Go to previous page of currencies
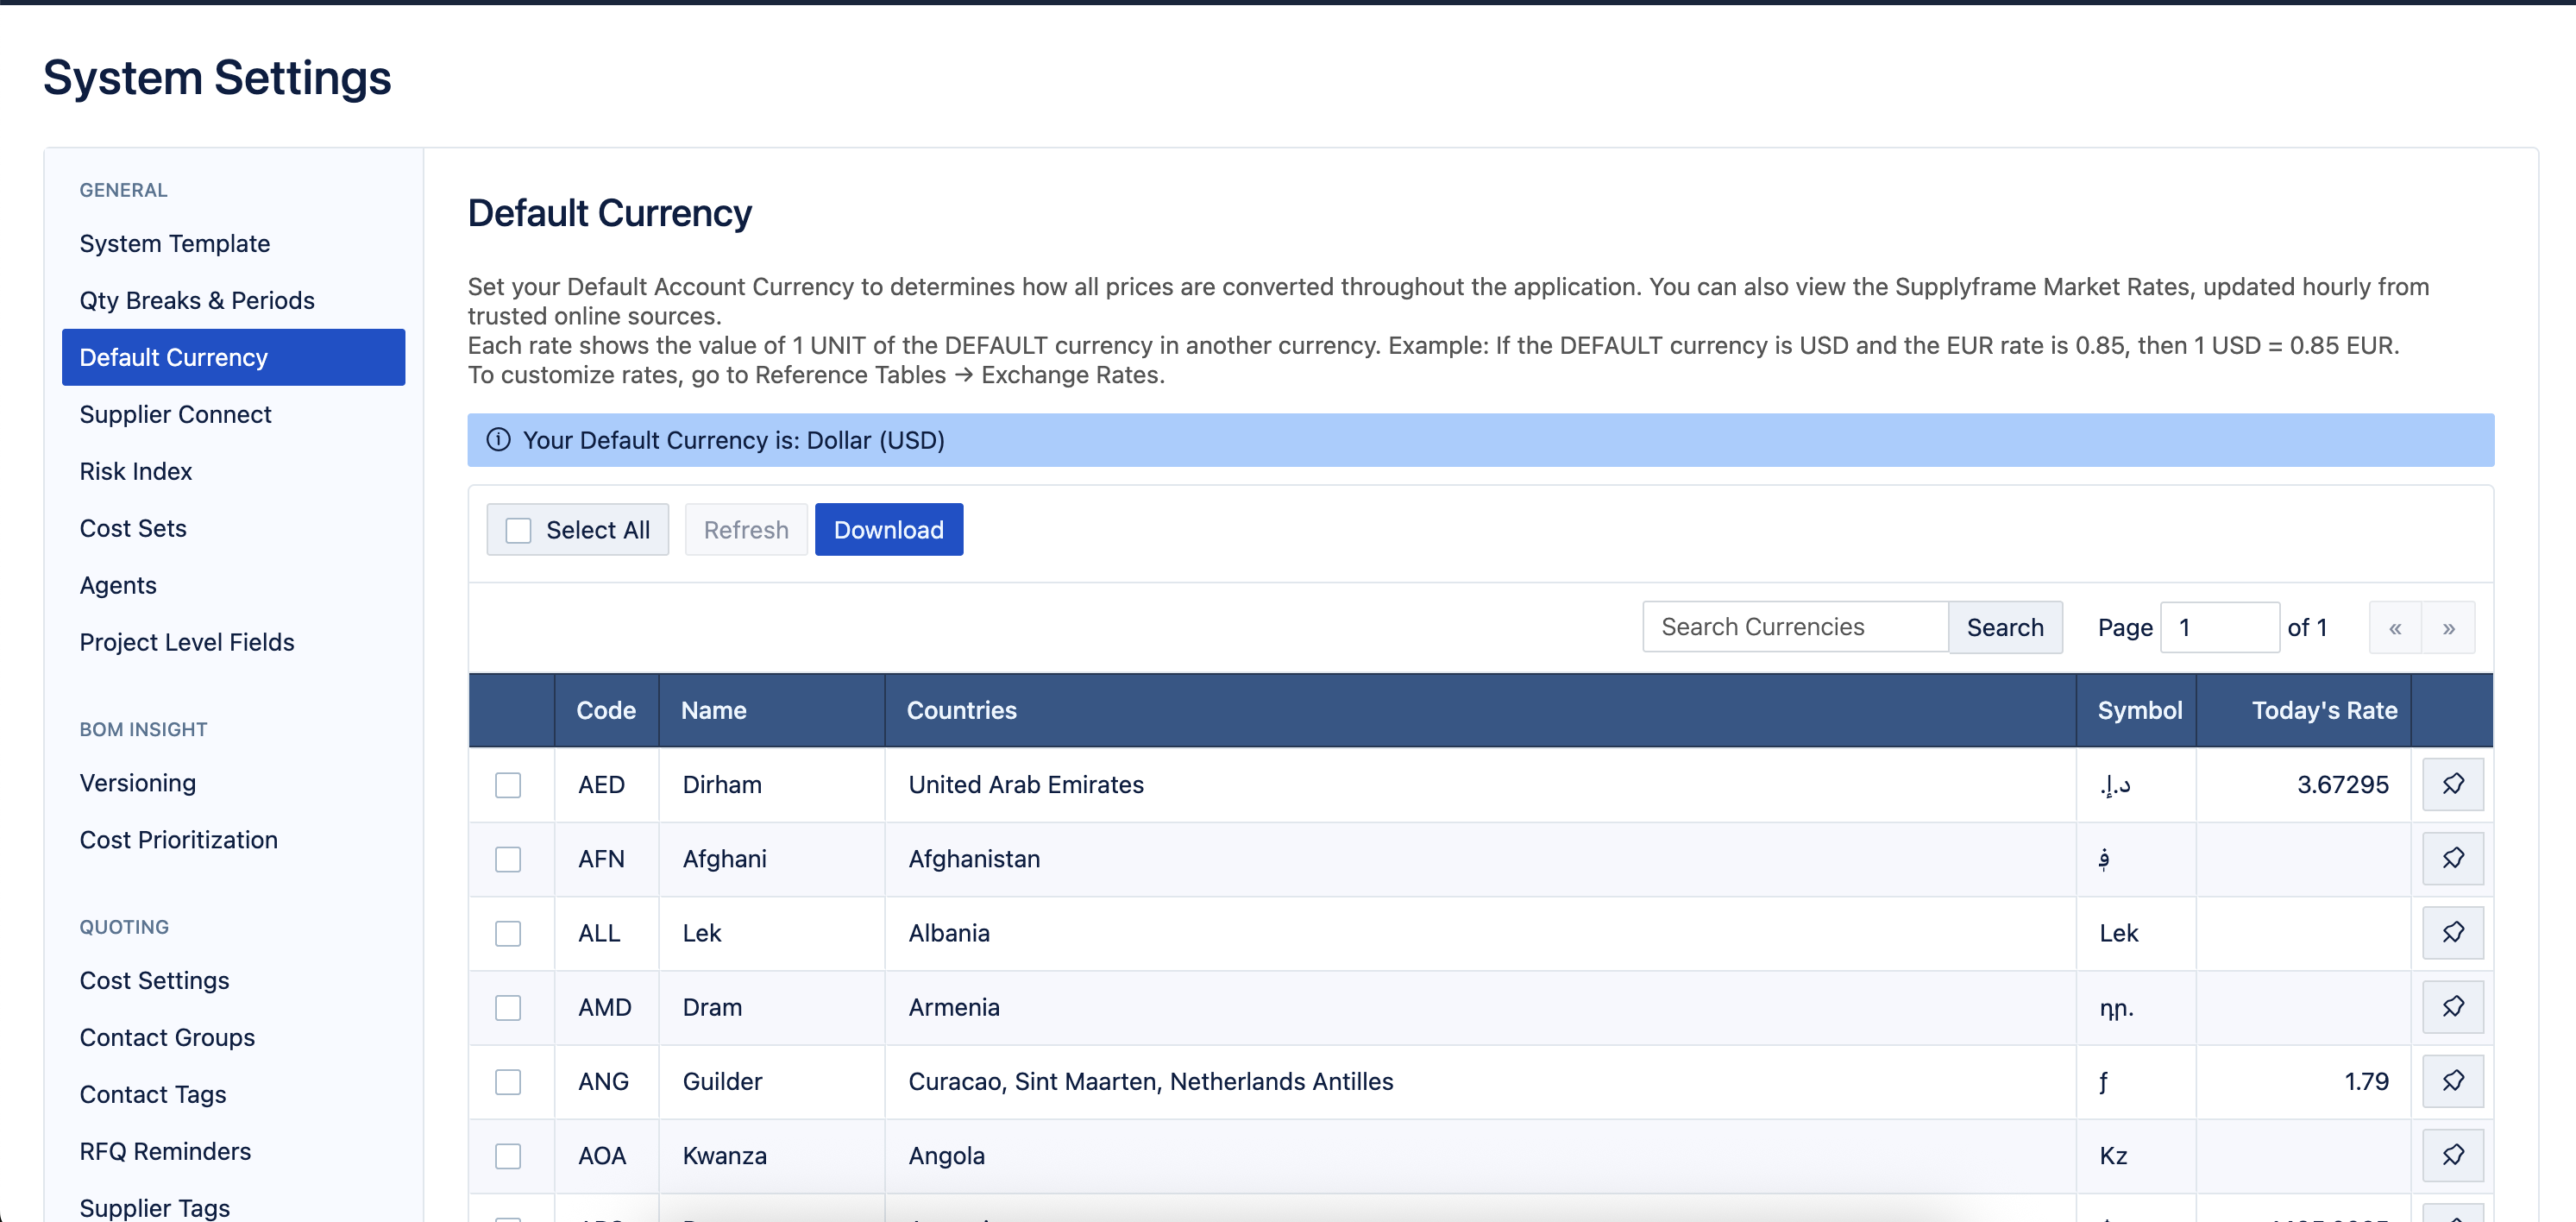Image resolution: width=2576 pixels, height=1222 pixels. pos(2395,627)
